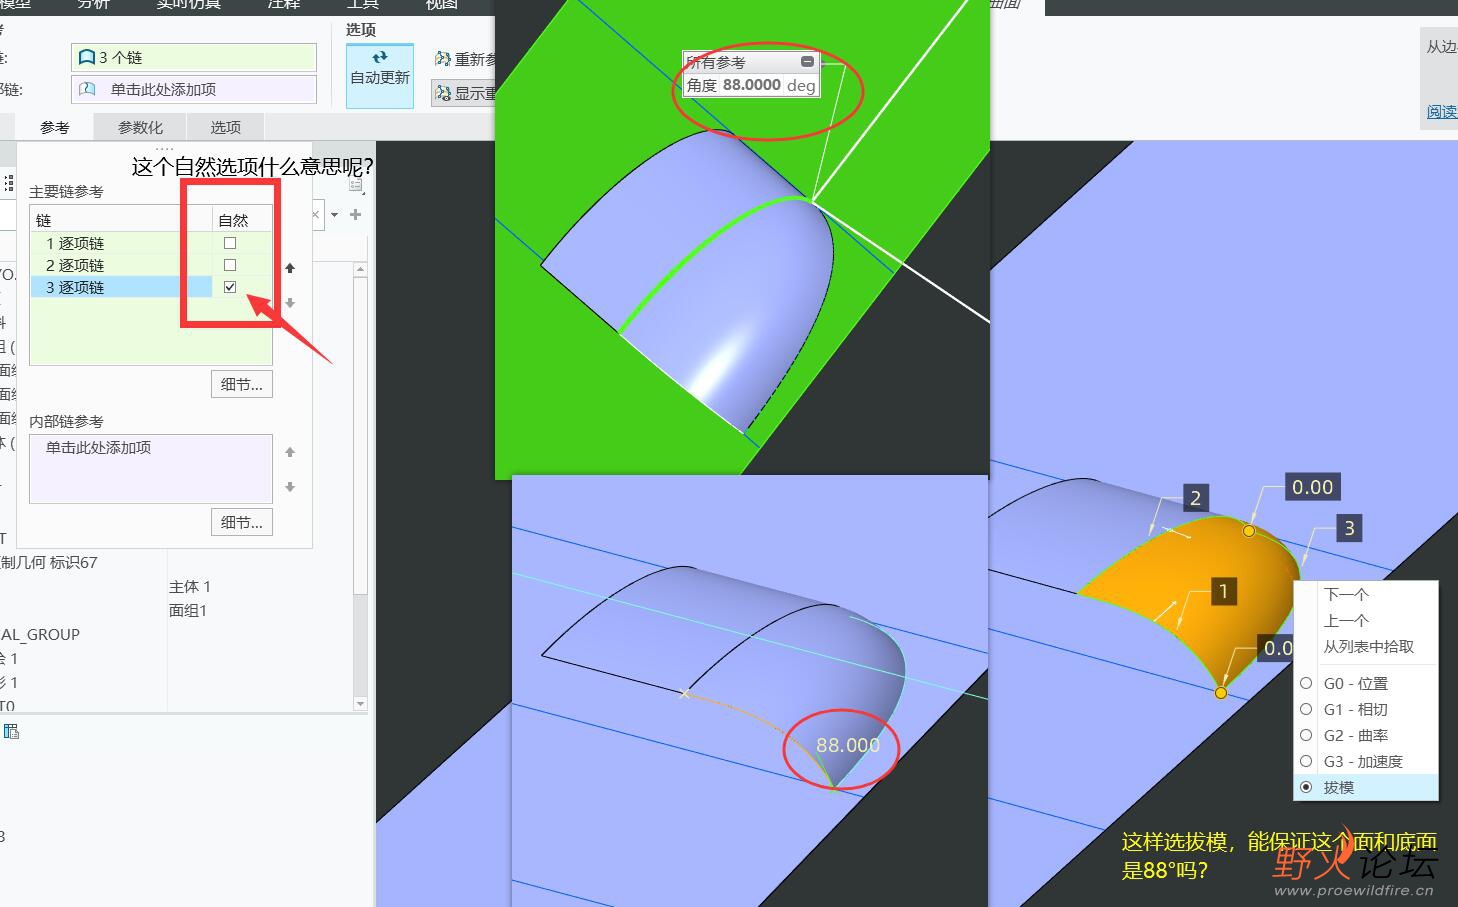The width and height of the screenshot is (1458, 907).
Task: Choose 从列表中拾取 in the context menu
Action: [1369, 646]
